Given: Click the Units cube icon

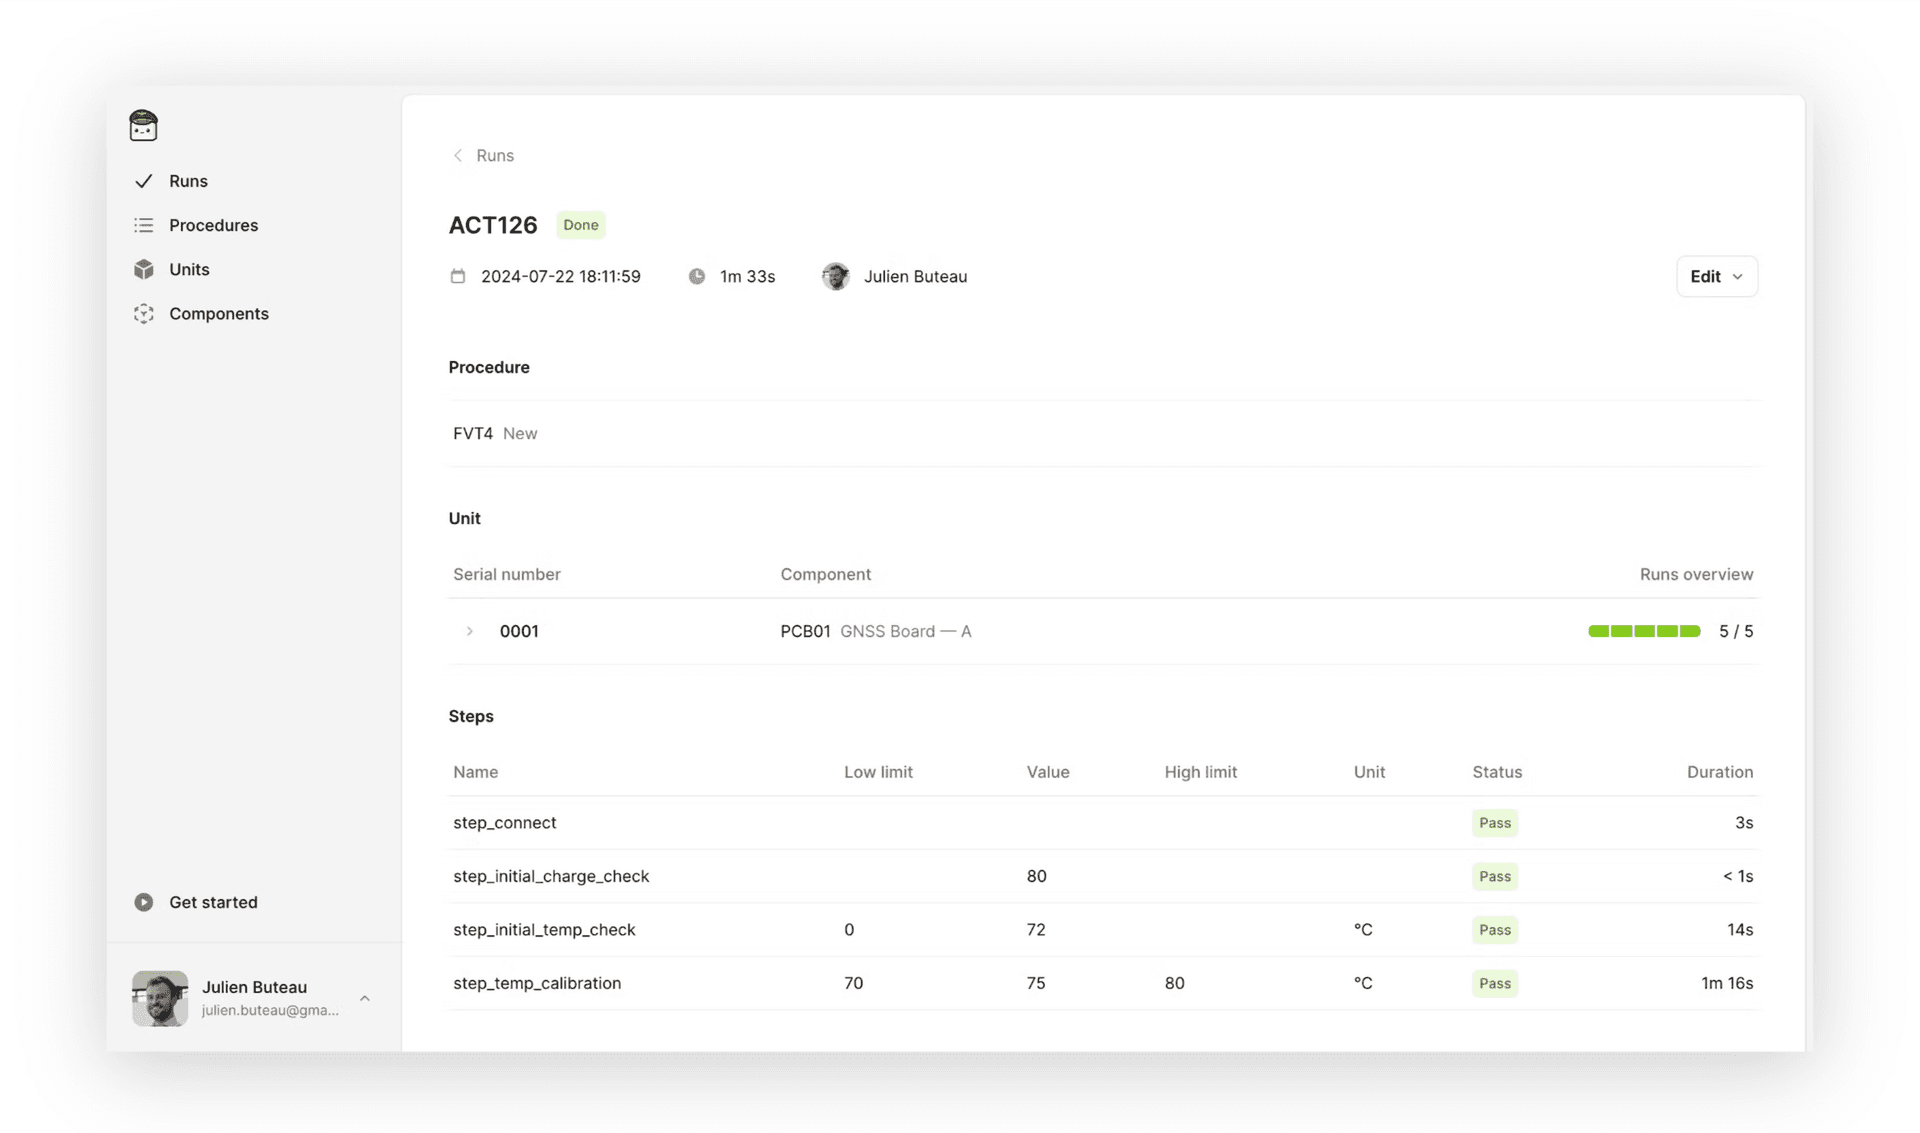Looking at the screenshot, I should pos(144,269).
